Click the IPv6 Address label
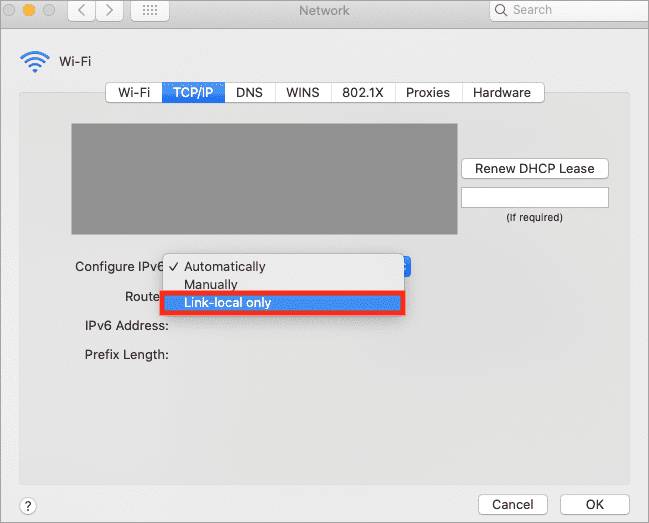 tap(127, 326)
